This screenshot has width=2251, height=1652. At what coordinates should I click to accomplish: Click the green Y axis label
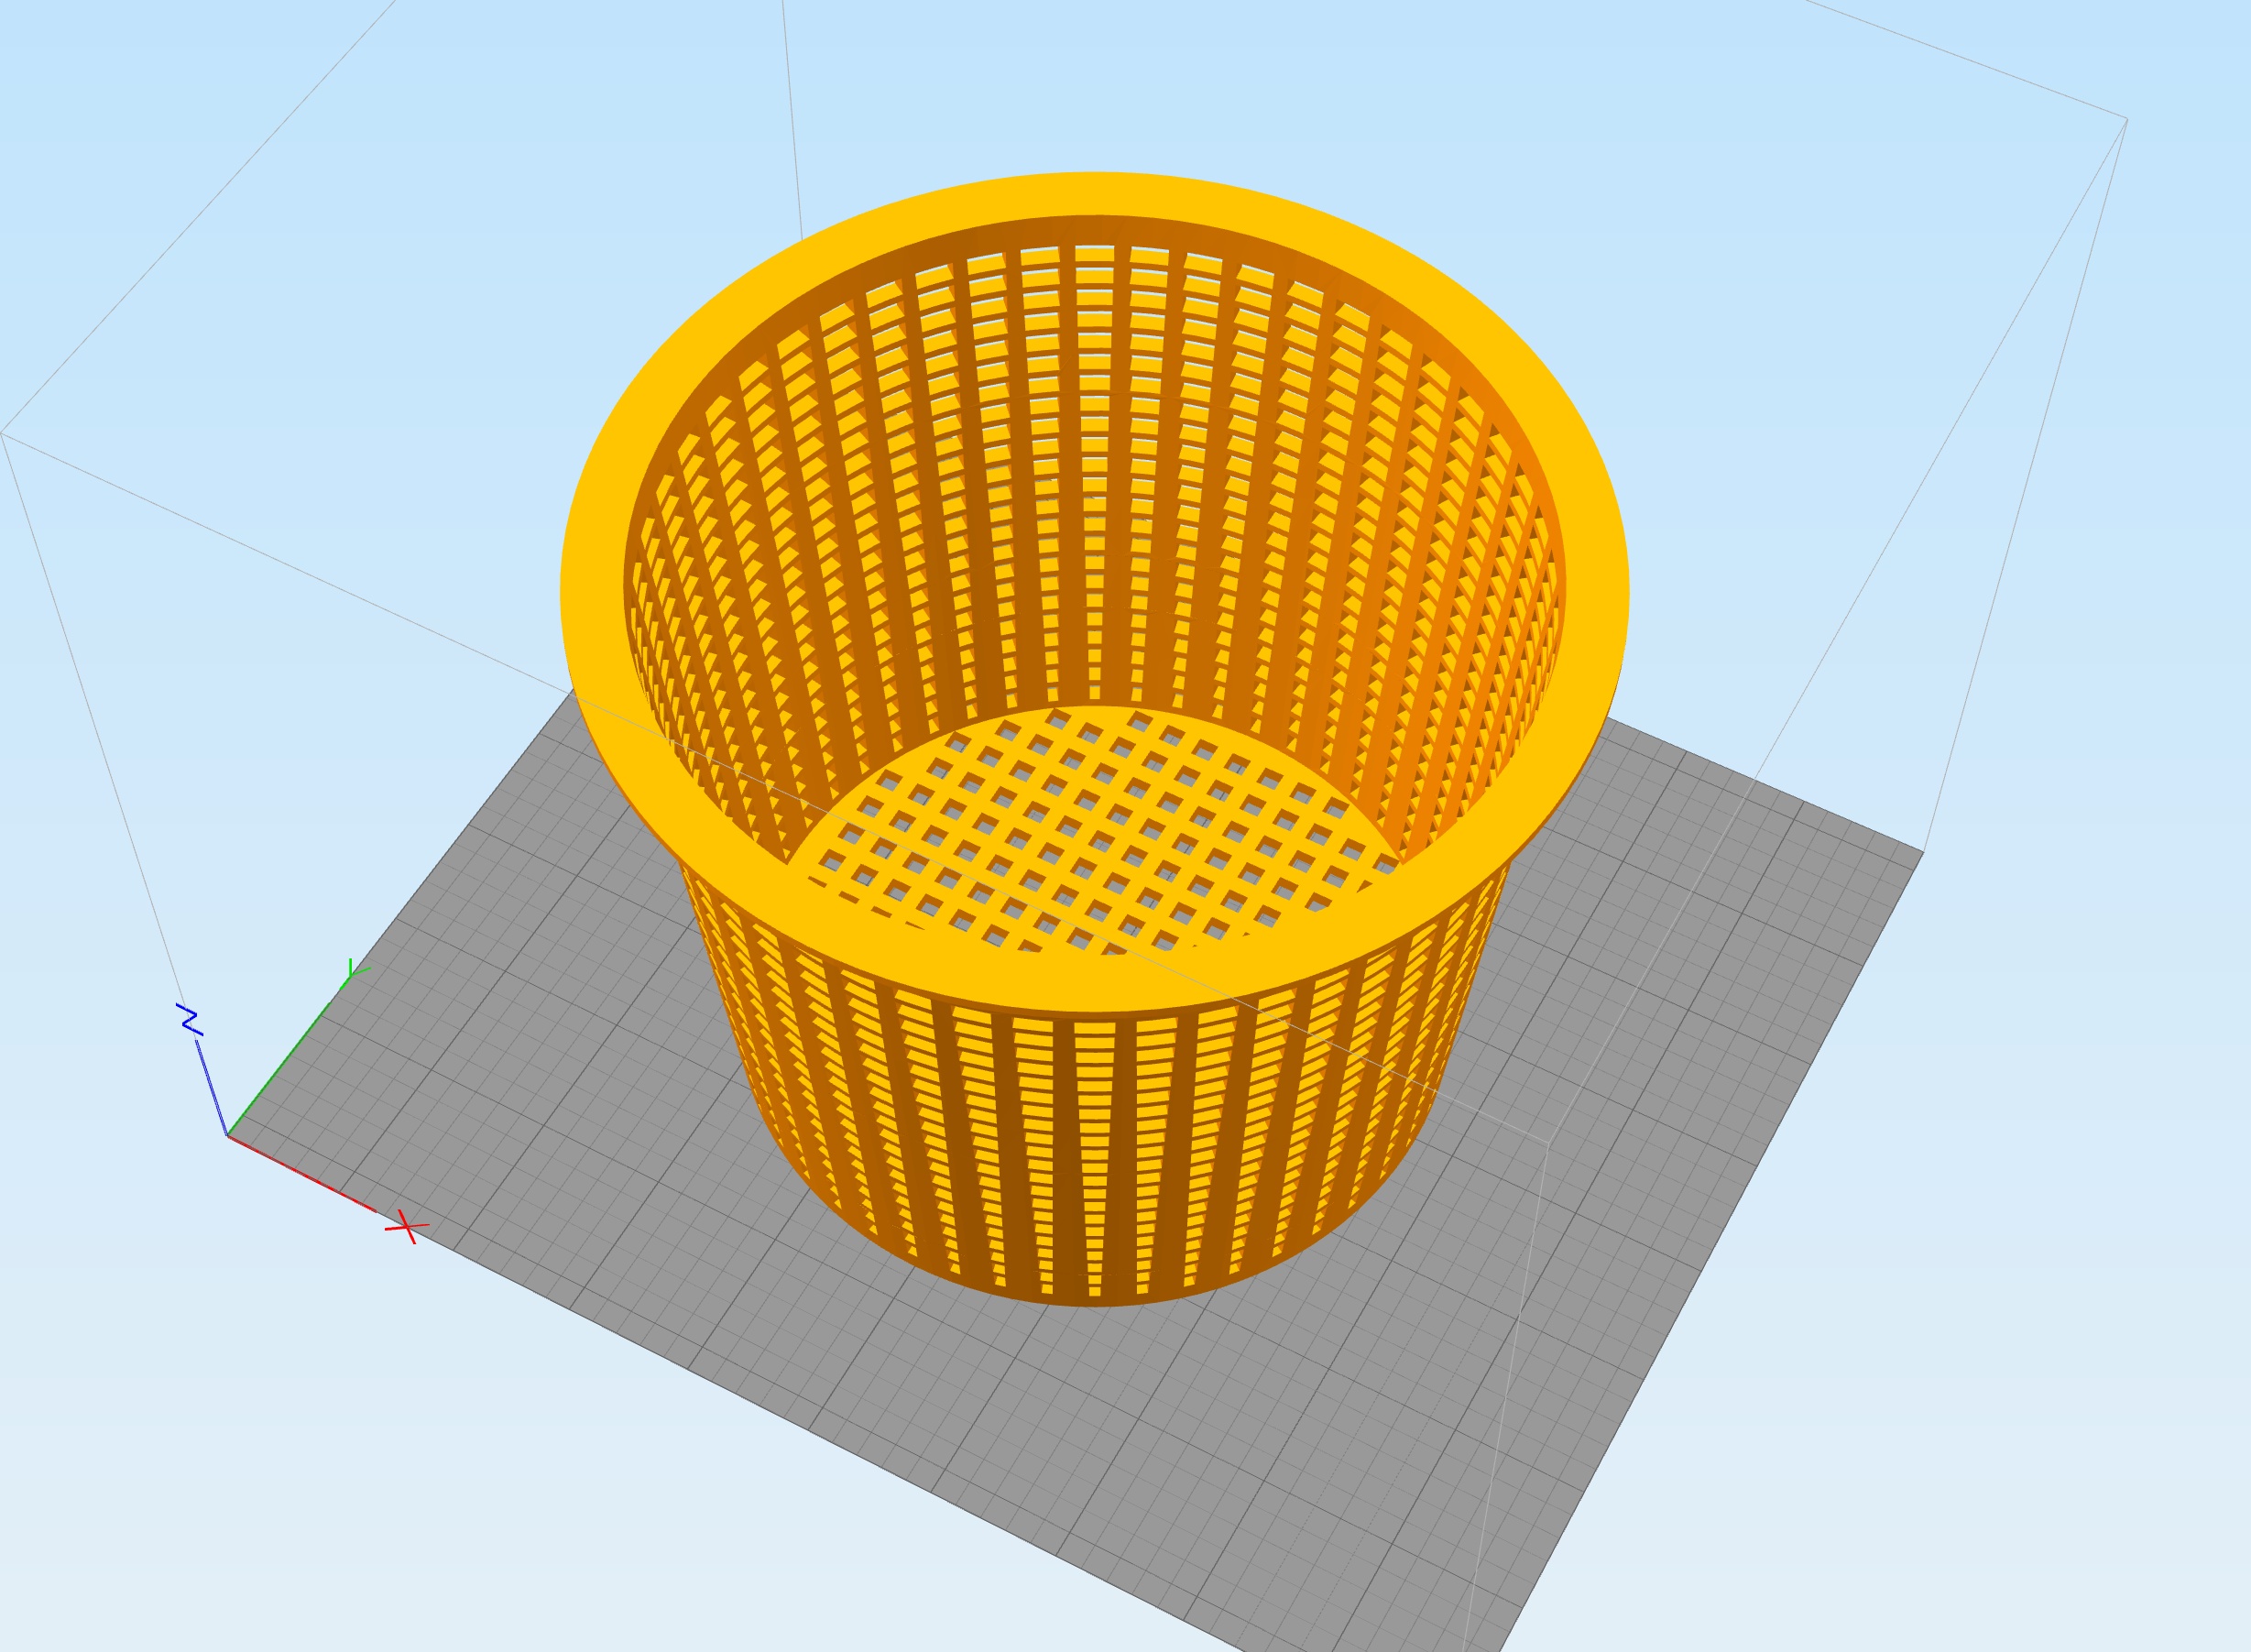[x=358, y=969]
